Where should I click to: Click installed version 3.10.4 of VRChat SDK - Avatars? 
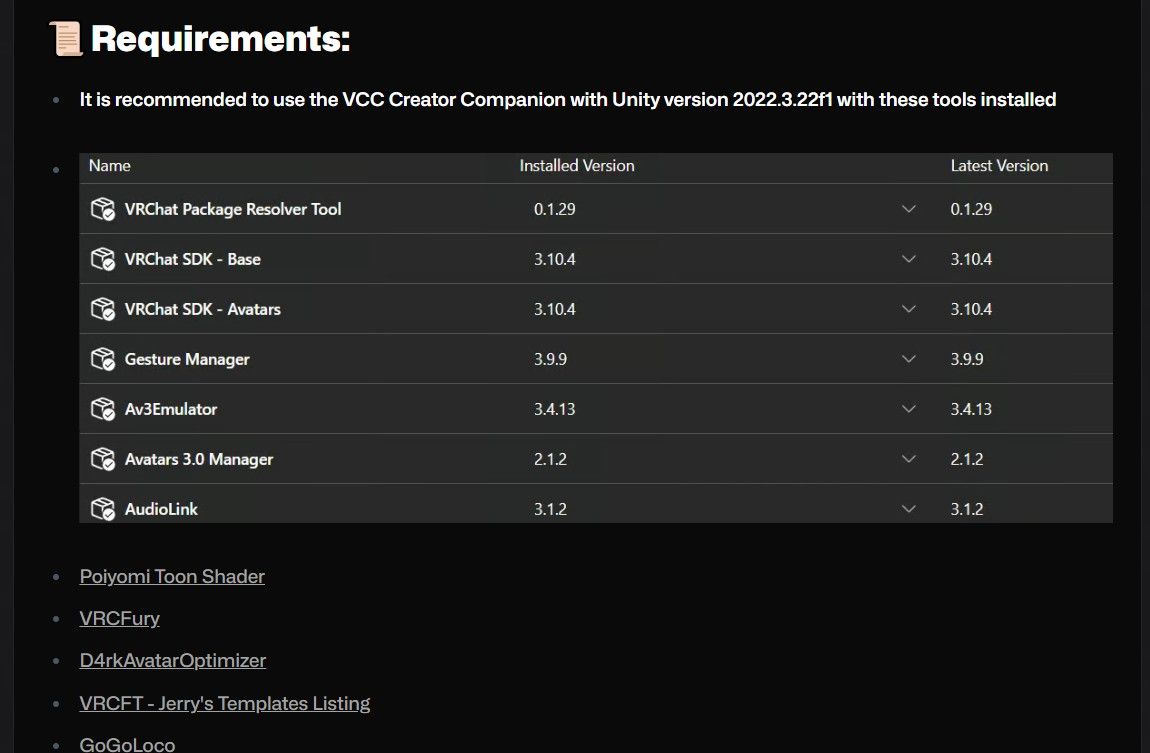(554, 309)
